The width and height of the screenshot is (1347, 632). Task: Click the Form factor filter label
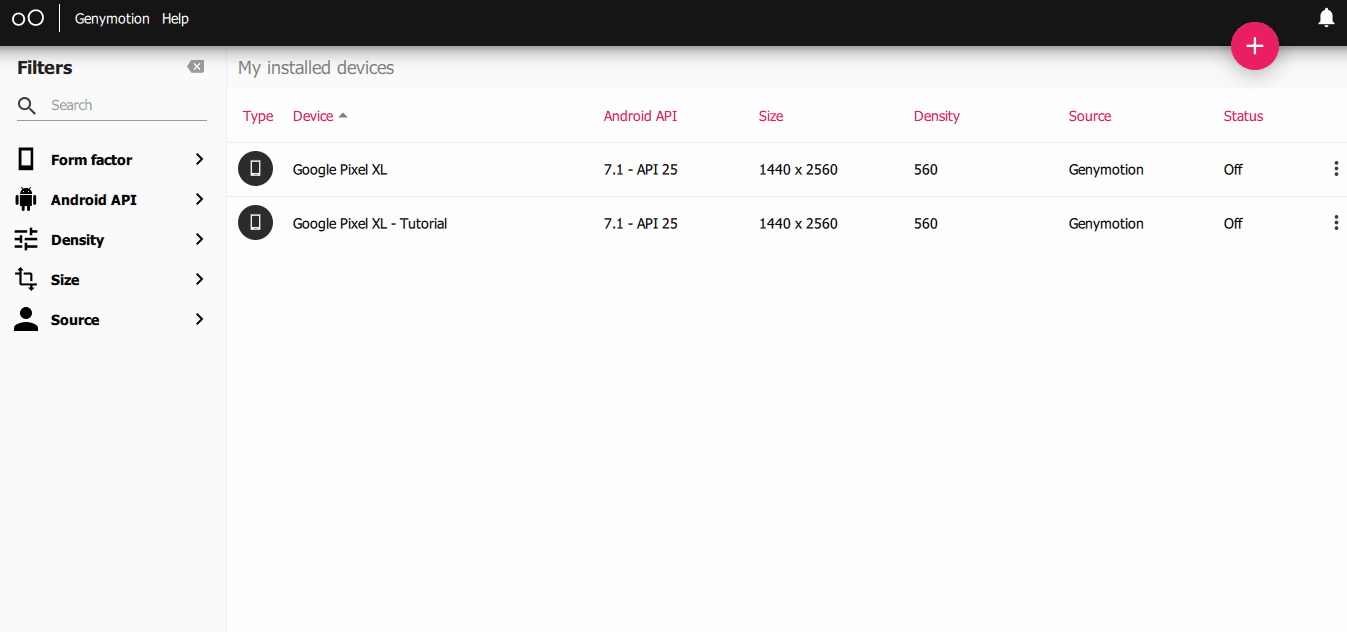[x=91, y=160]
